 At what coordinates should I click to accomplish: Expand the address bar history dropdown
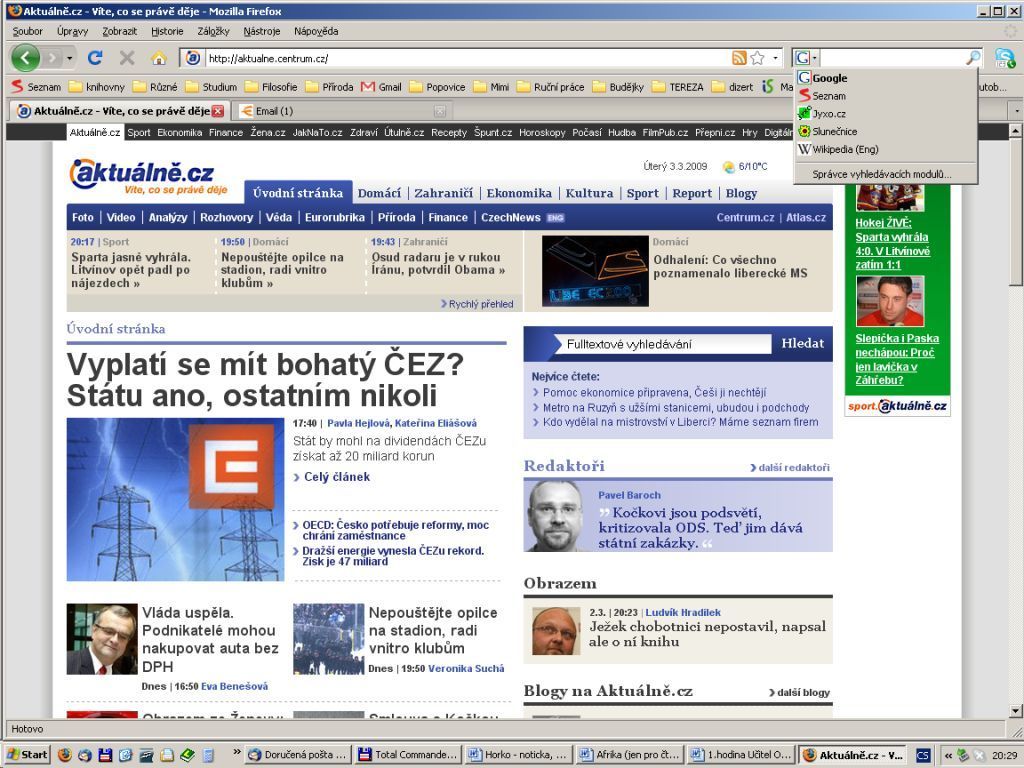775,58
